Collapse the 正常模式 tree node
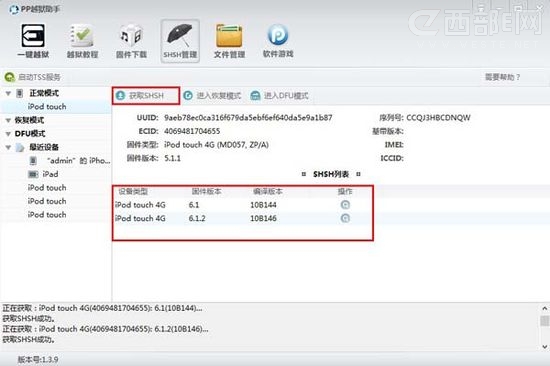Screen dimensions: 550x366 click(8, 93)
